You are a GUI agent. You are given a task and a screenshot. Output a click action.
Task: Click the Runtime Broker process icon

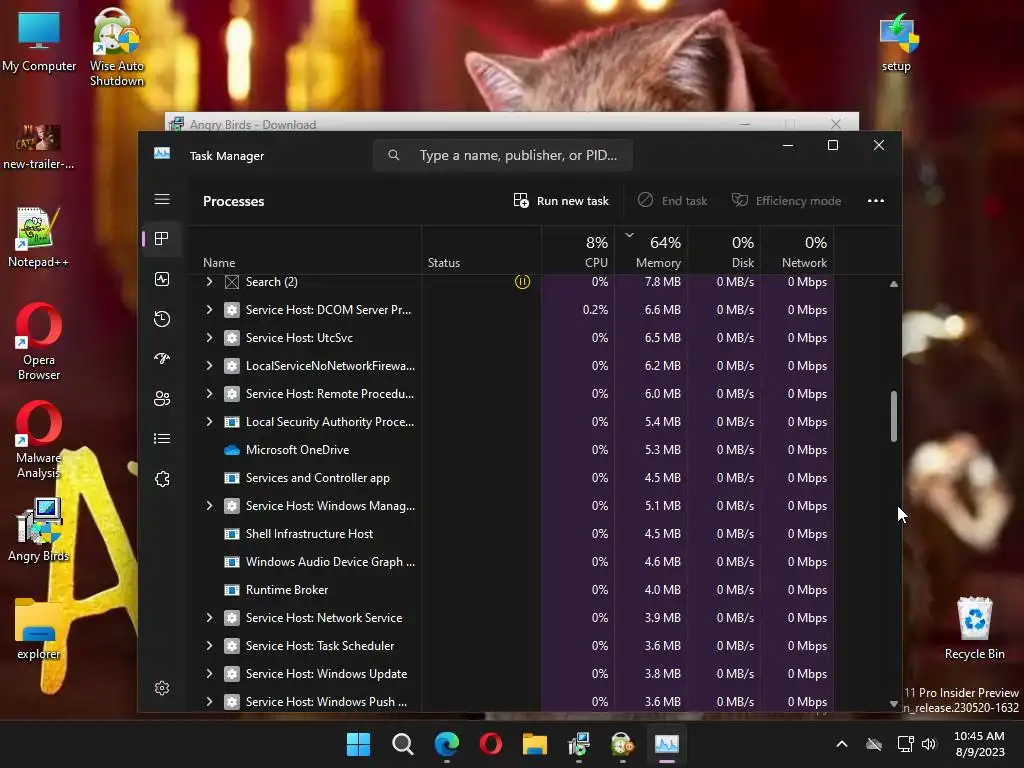coord(232,590)
